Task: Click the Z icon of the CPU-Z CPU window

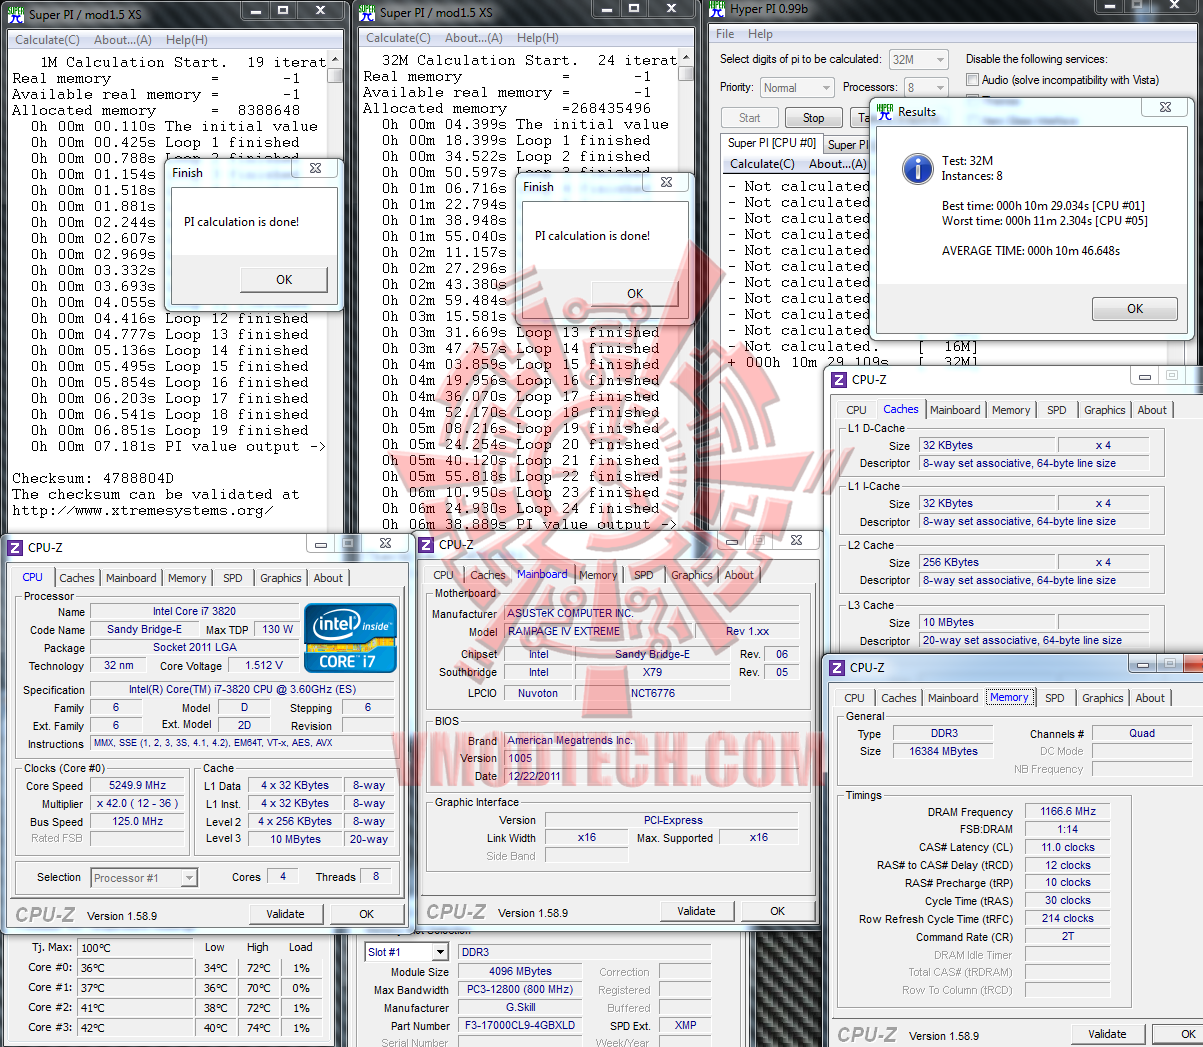Action: (15, 547)
